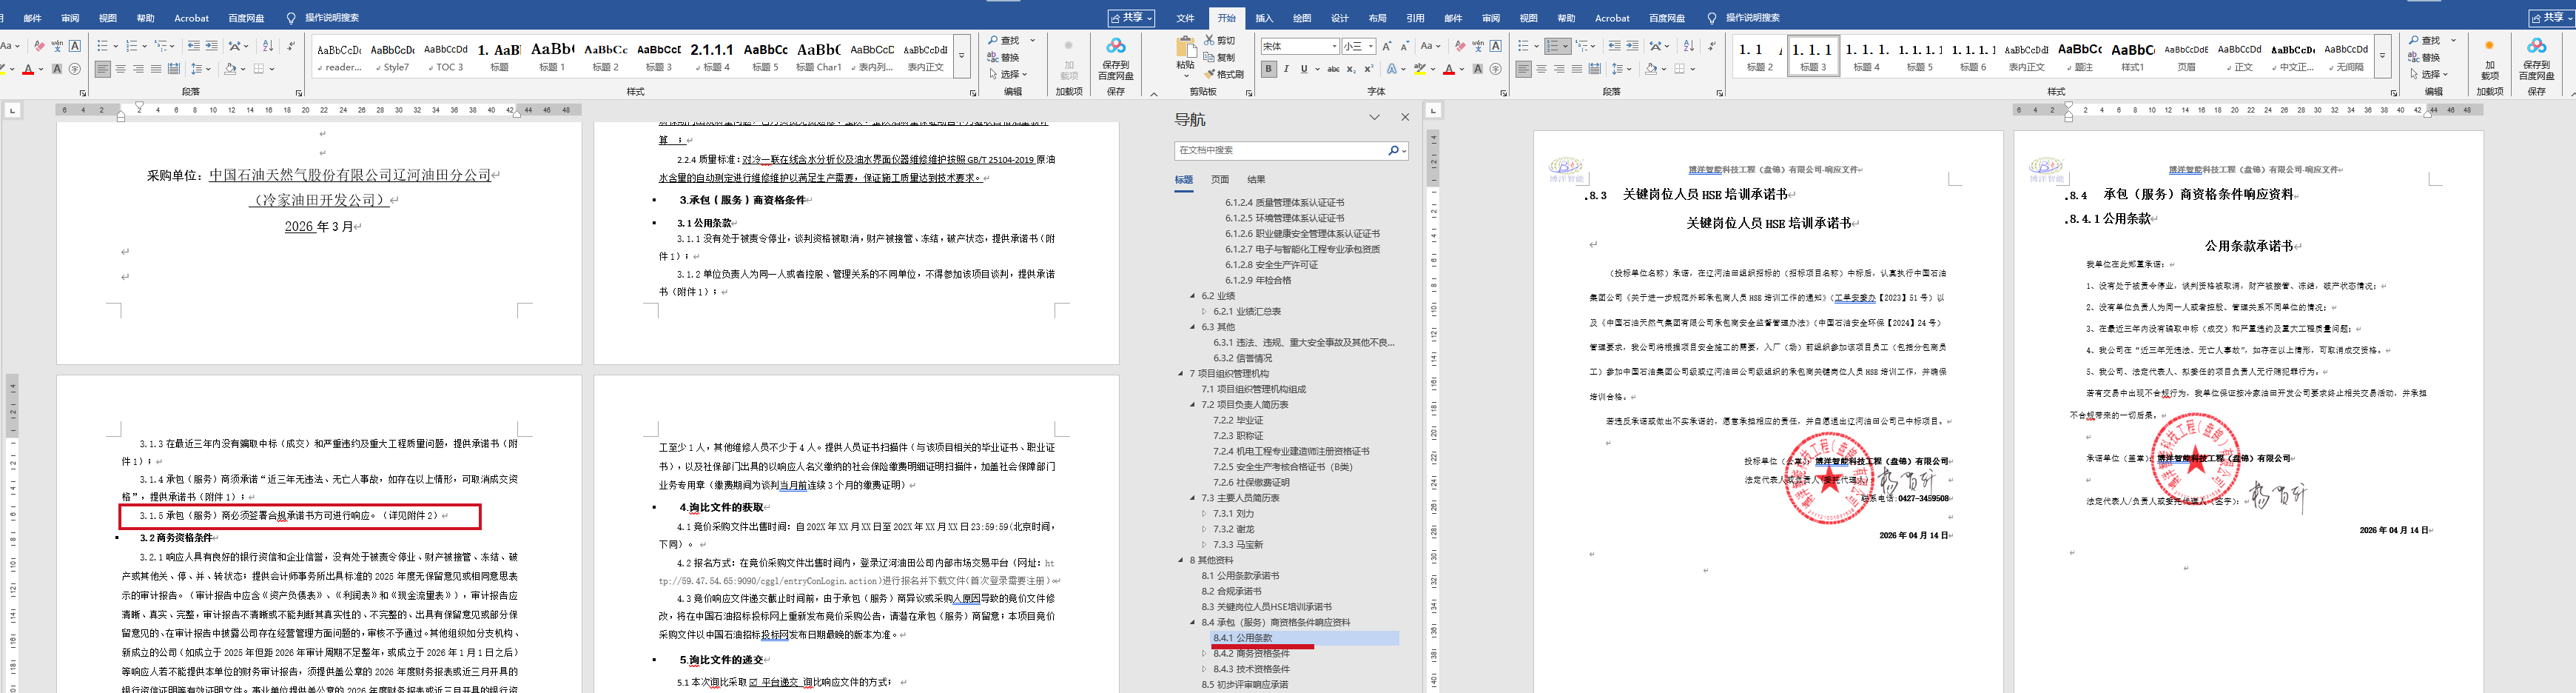2576x693 pixels.
Task: Justify text in the right window
Action: pyautogui.click(x=1577, y=69)
